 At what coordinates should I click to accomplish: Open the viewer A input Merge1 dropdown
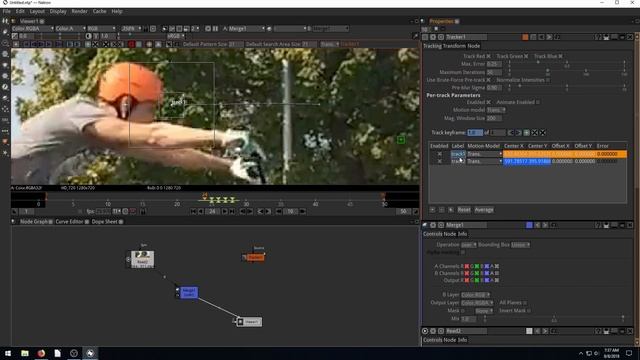tap(246, 29)
